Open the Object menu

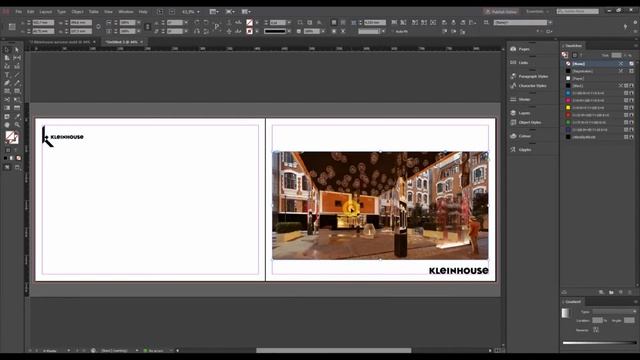pyautogui.click(x=78, y=12)
